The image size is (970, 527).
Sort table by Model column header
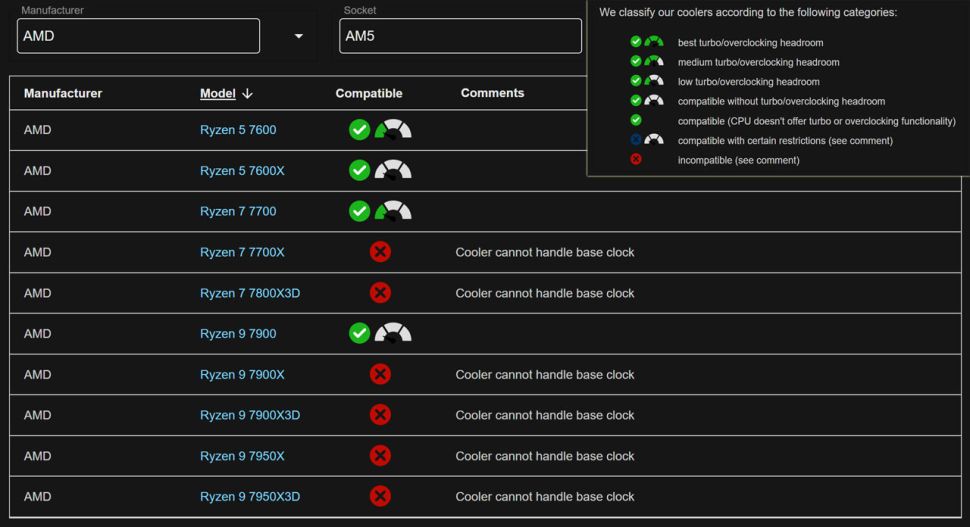point(217,93)
